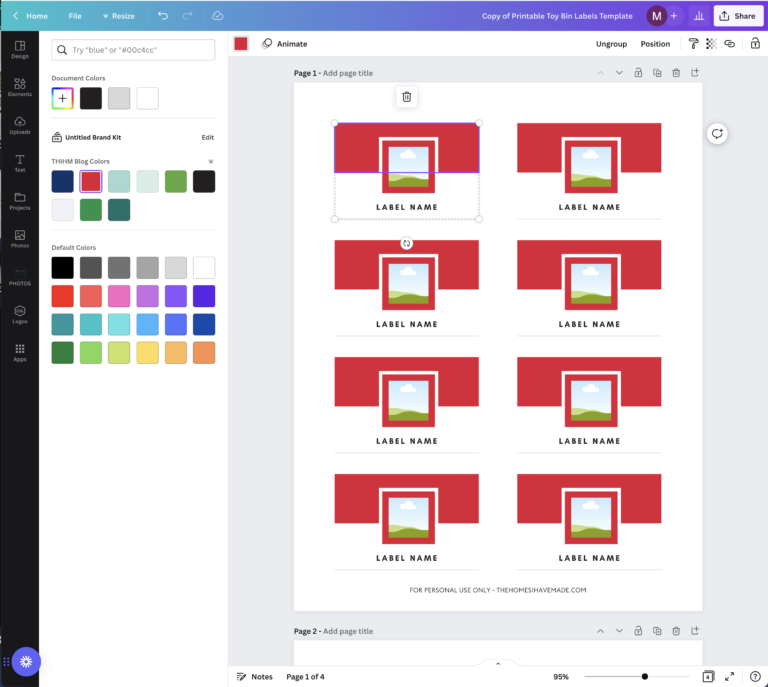Move Page 1 down with chevron arrow
Image resolution: width=768 pixels, height=687 pixels.
pos(619,73)
